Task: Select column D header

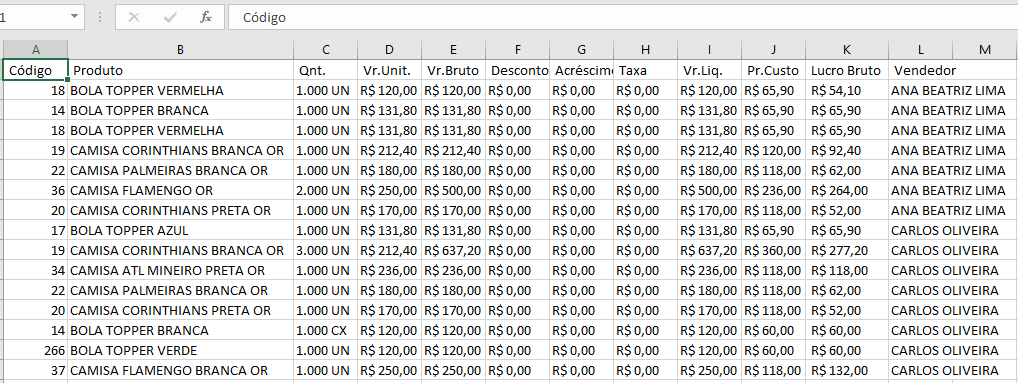Action: coord(389,49)
